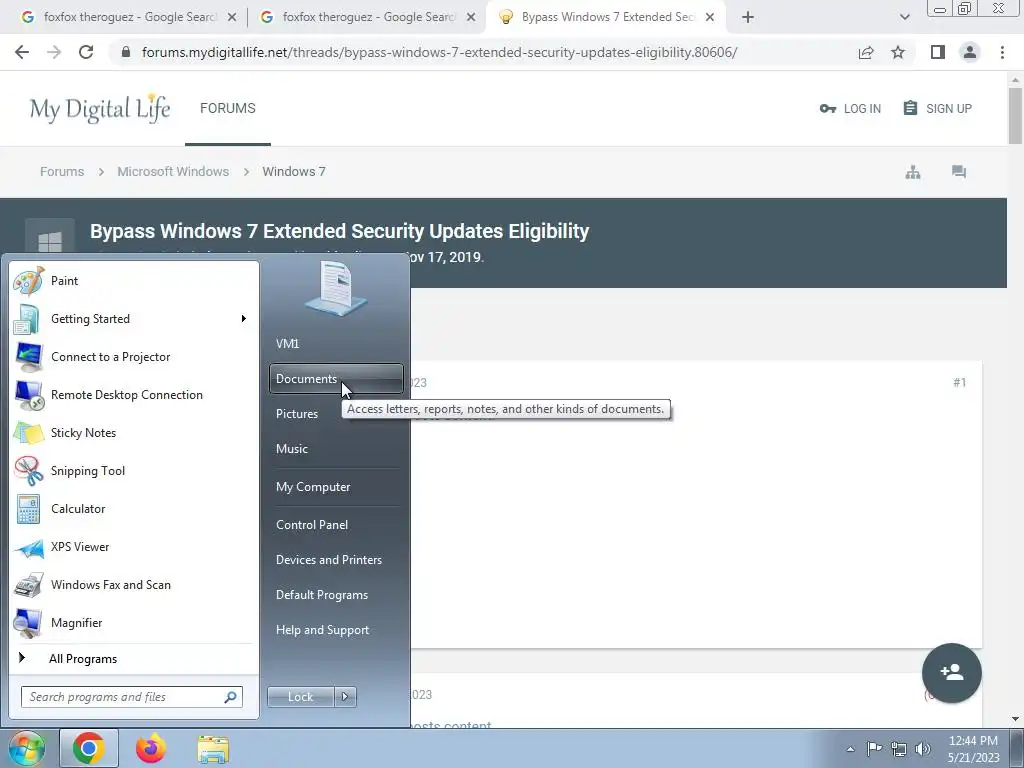This screenshot has height=768, width=1024.
Task: Open the shutdown options arrow next to Lock
Action: (345, 697)
